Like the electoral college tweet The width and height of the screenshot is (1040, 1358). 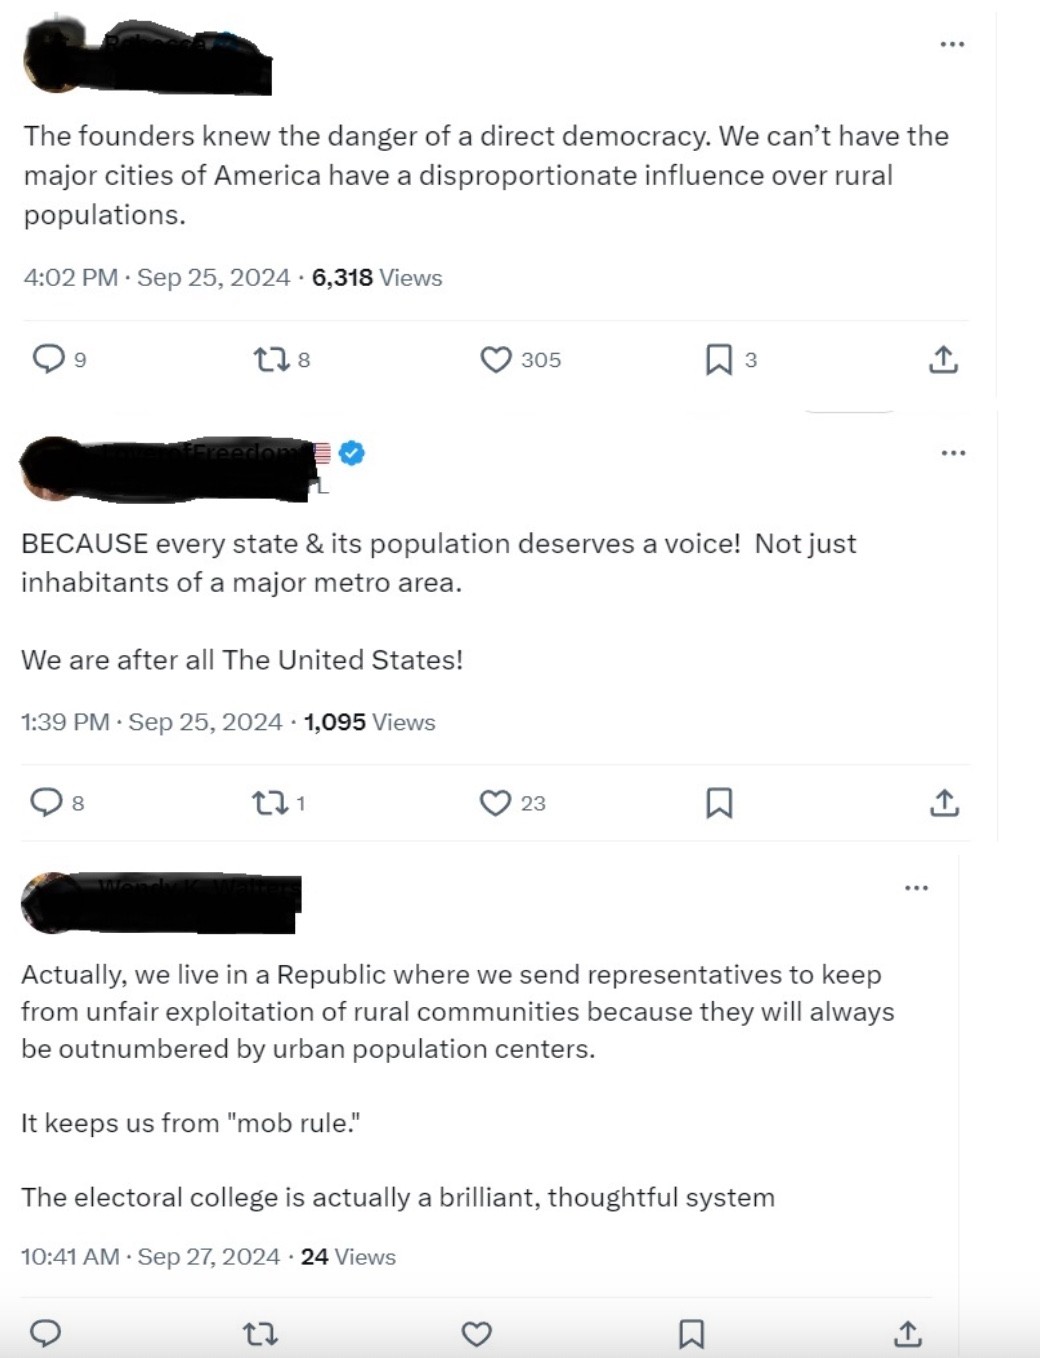(476, 1333)
